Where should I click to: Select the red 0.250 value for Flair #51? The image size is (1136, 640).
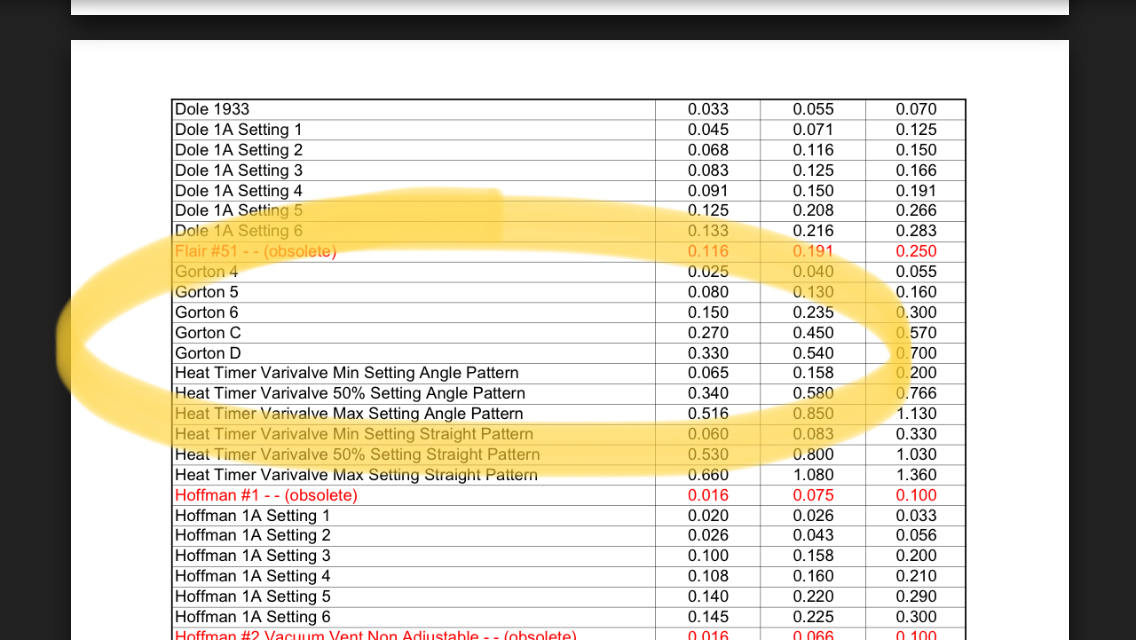tap(916, 251)
